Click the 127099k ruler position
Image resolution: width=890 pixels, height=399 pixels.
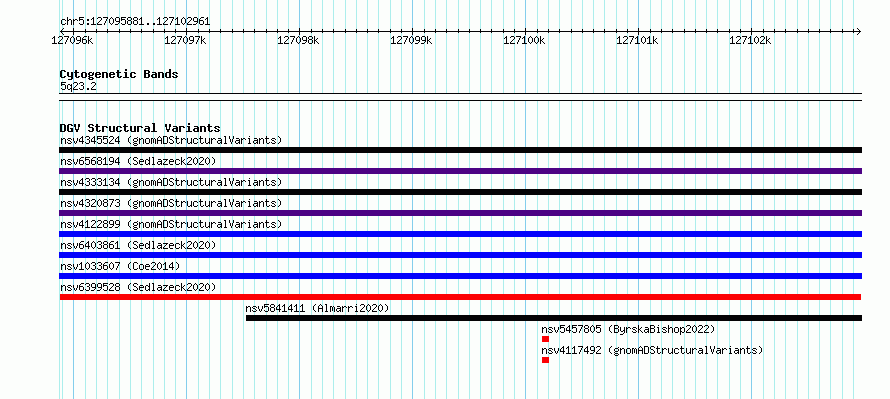tap(412, 40)
